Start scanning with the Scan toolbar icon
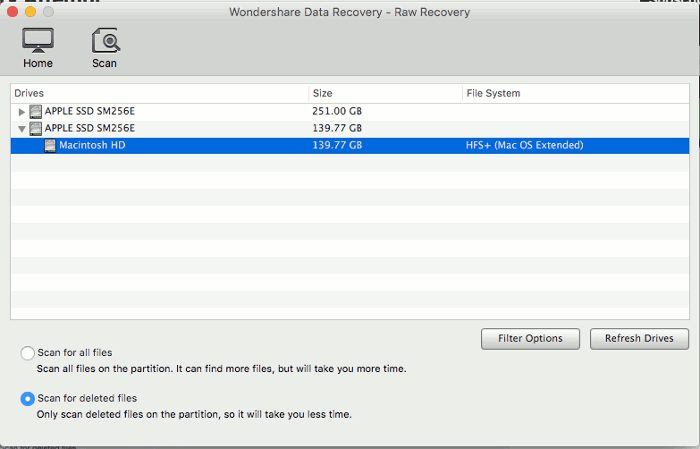Viewport: 700px width, 449px height. click(105, 48)
